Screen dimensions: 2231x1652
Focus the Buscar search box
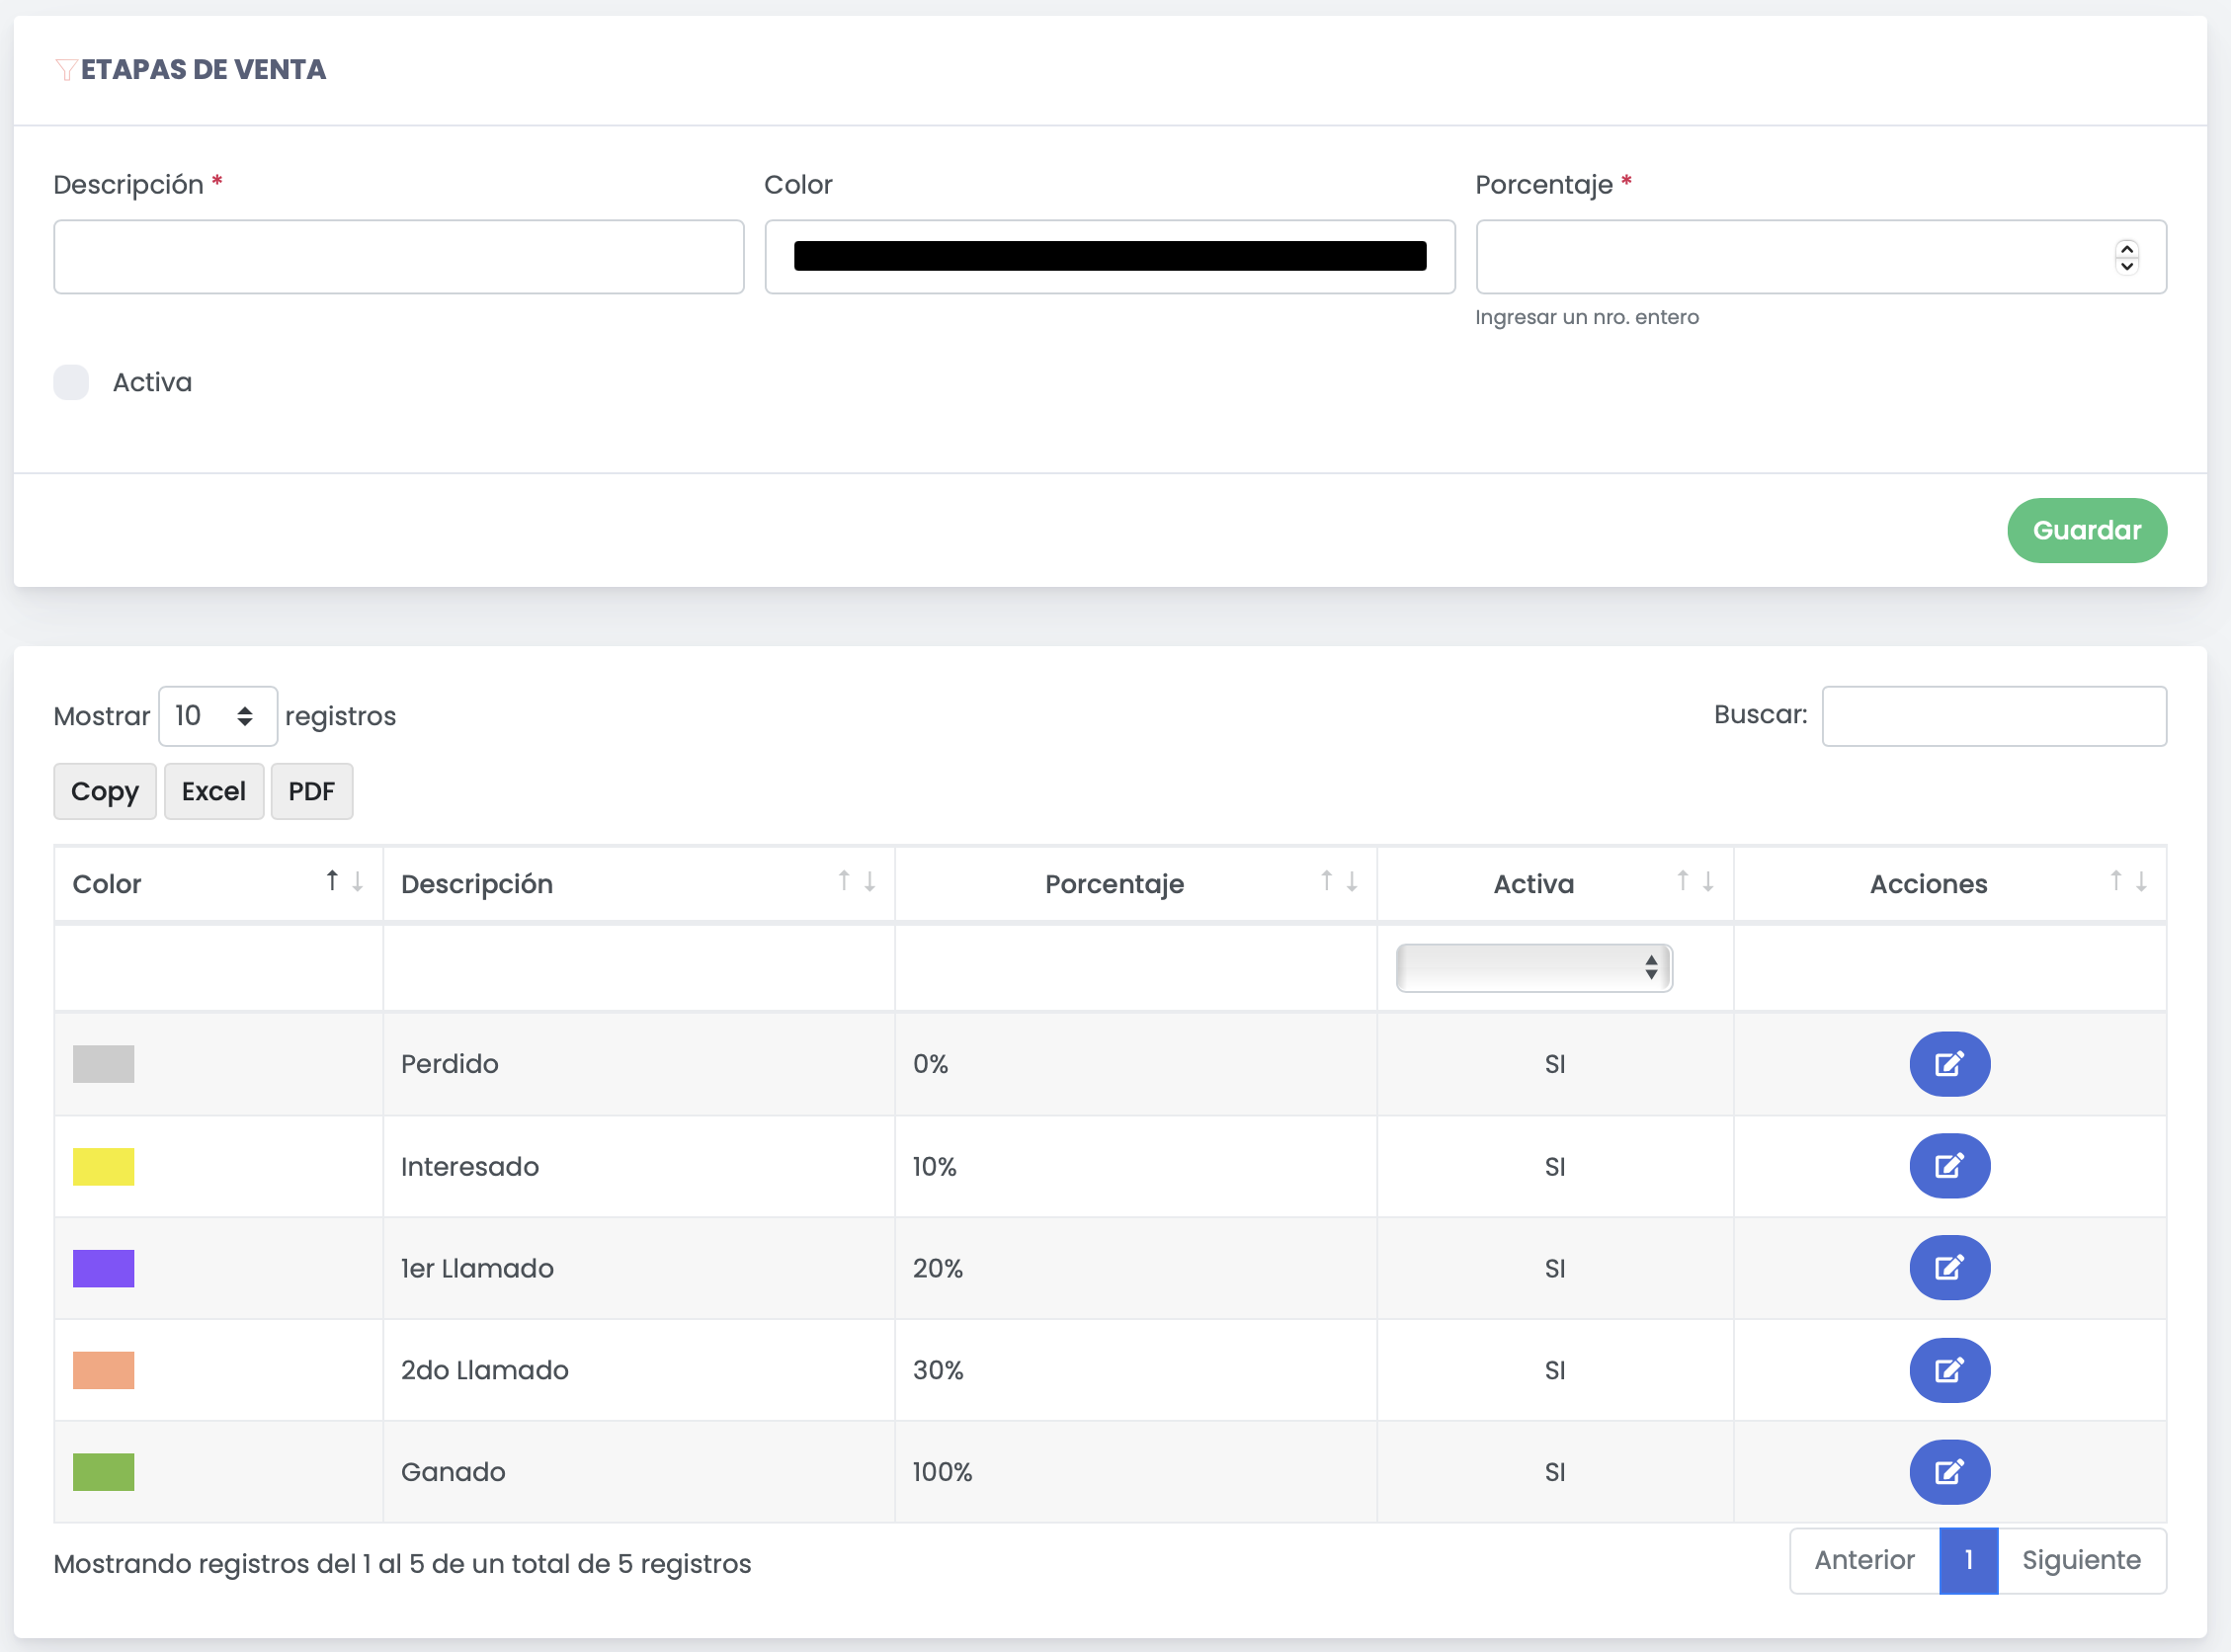[x=1994, y=716]
